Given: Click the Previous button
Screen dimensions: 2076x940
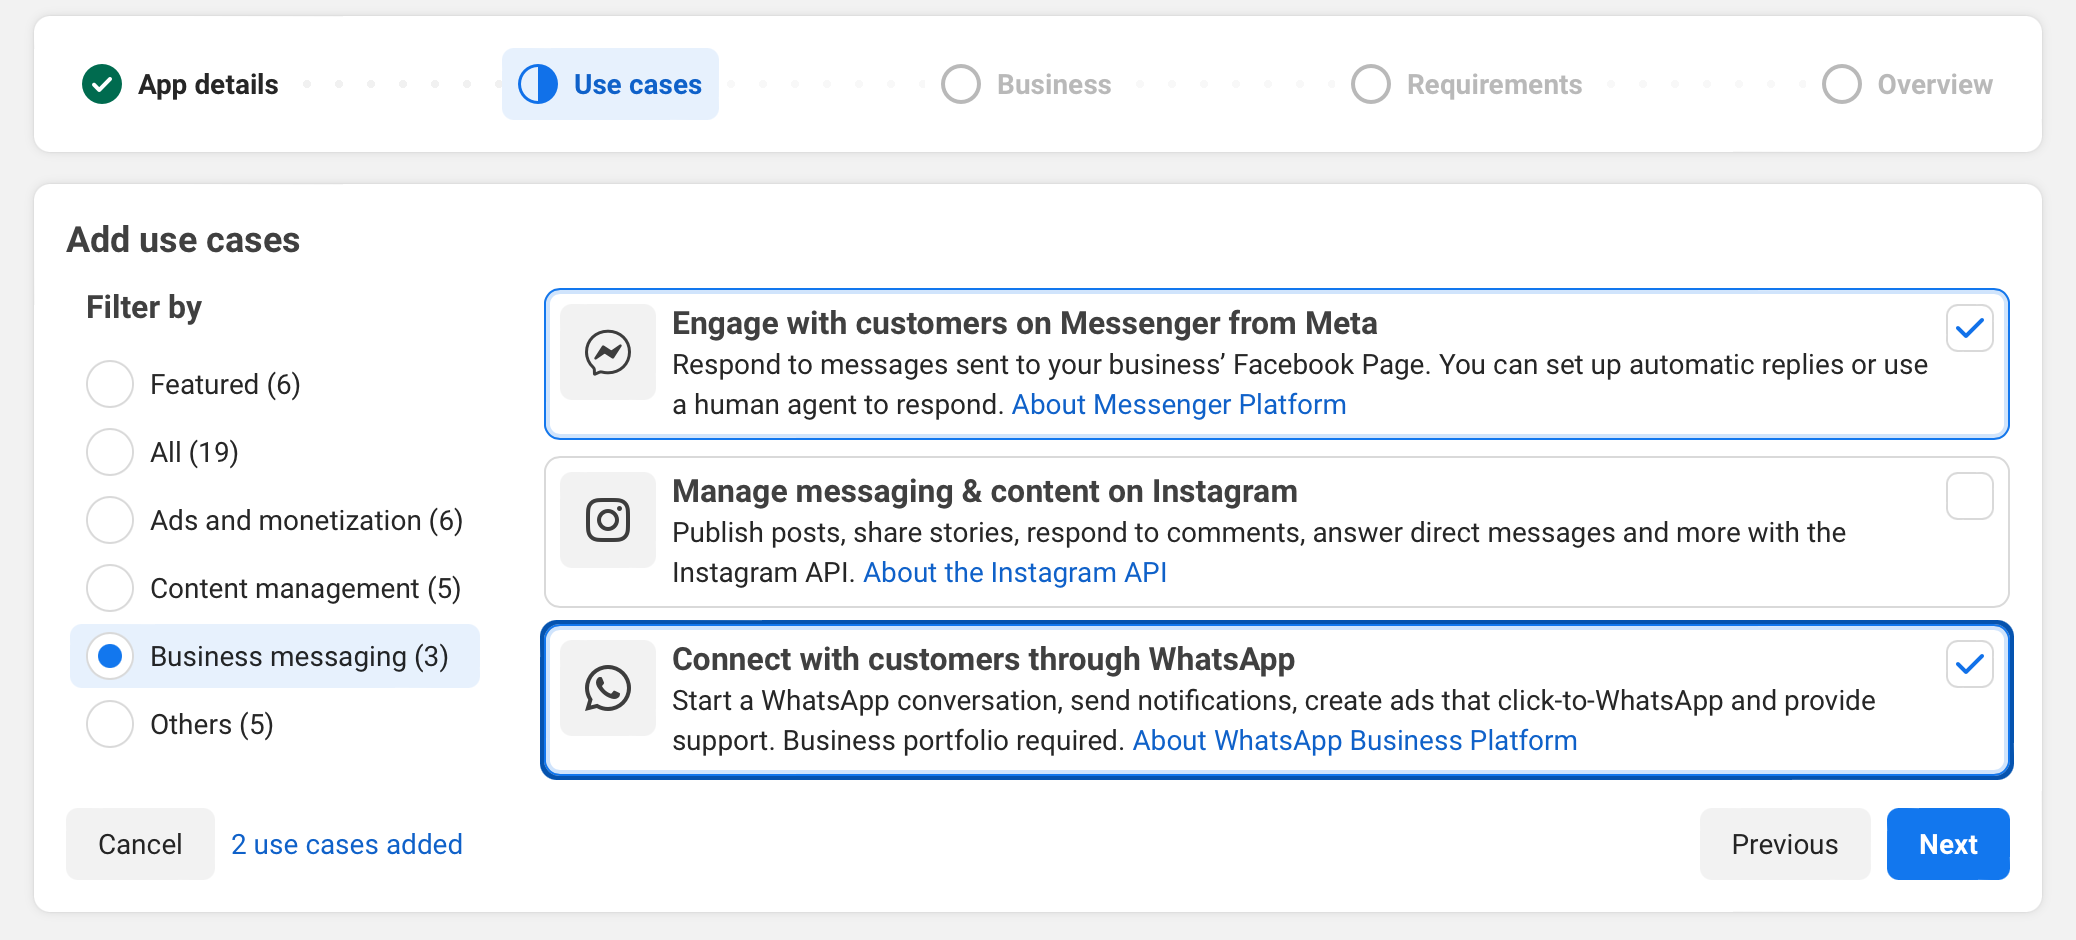Looking at the screenshot, I should pos(1785,844).
